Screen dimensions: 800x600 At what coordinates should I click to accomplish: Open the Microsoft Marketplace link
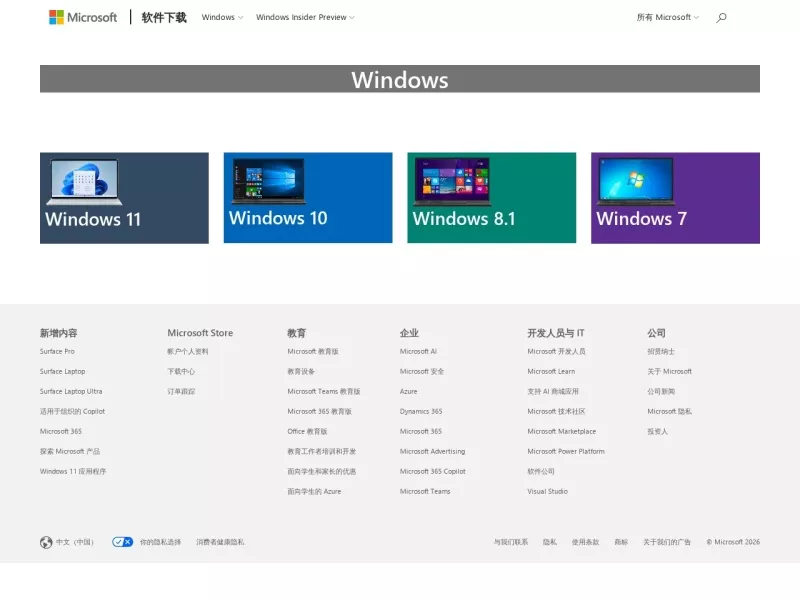[x=561, y=431]
